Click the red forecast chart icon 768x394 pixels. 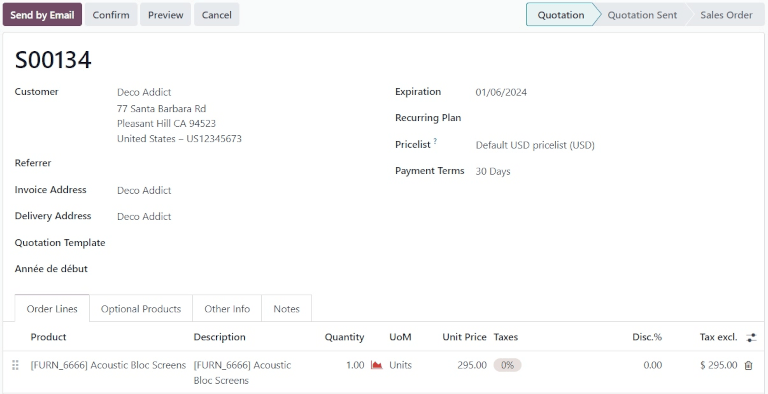[x=376, y=365]
